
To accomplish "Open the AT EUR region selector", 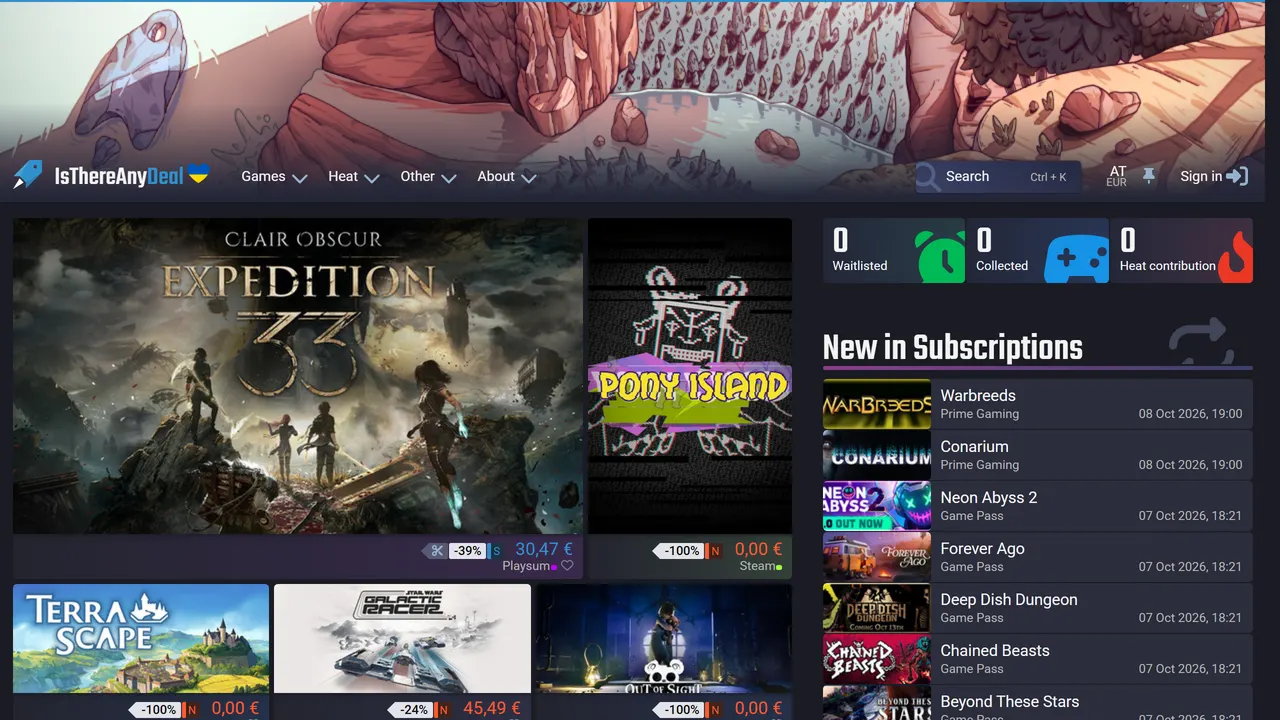I will tap(1117, 177).
